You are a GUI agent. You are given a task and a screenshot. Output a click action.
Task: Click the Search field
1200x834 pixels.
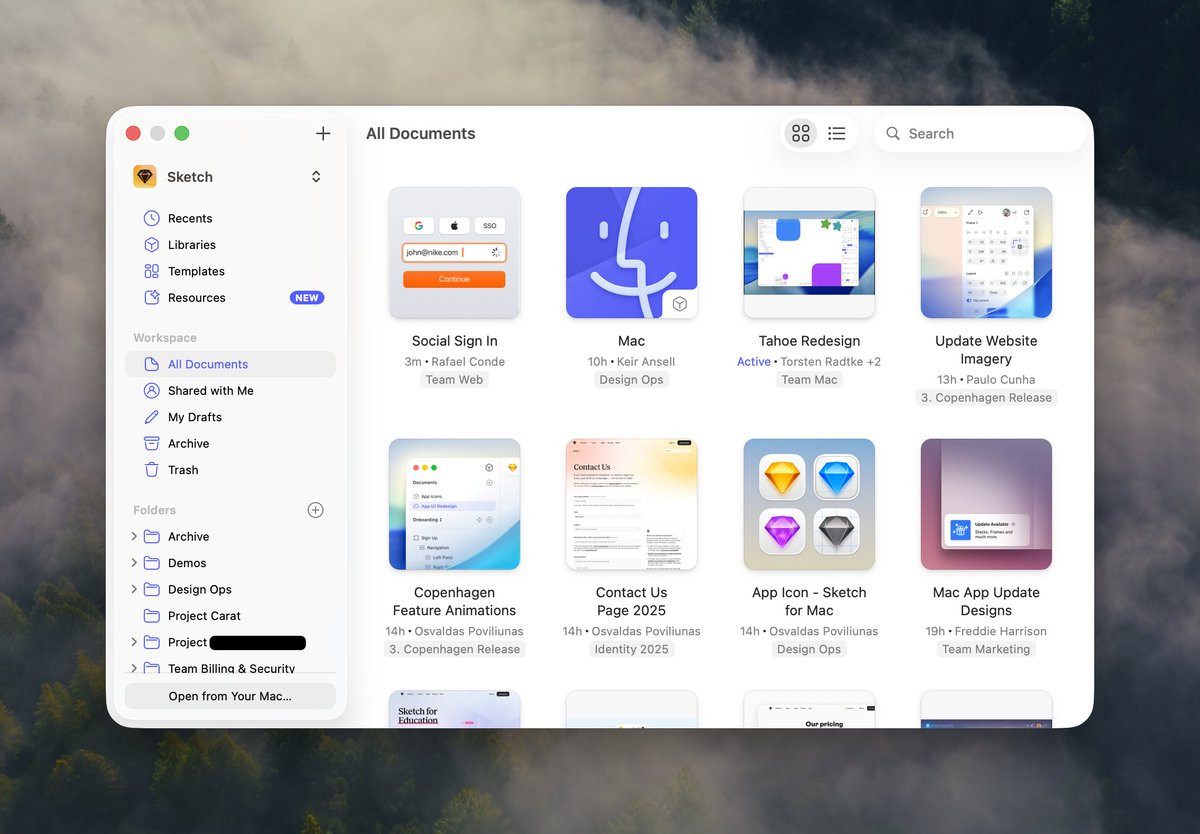tap(980, 133)
